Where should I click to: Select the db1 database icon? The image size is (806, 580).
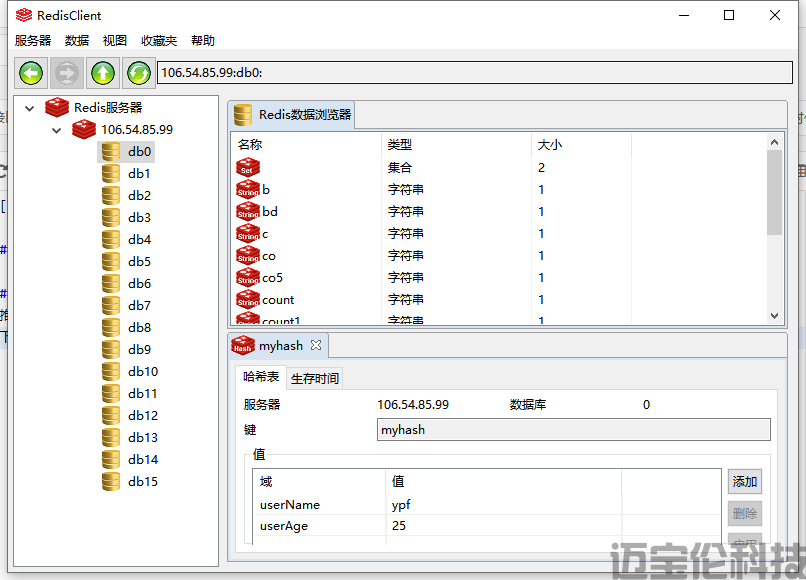click(111, 174)
